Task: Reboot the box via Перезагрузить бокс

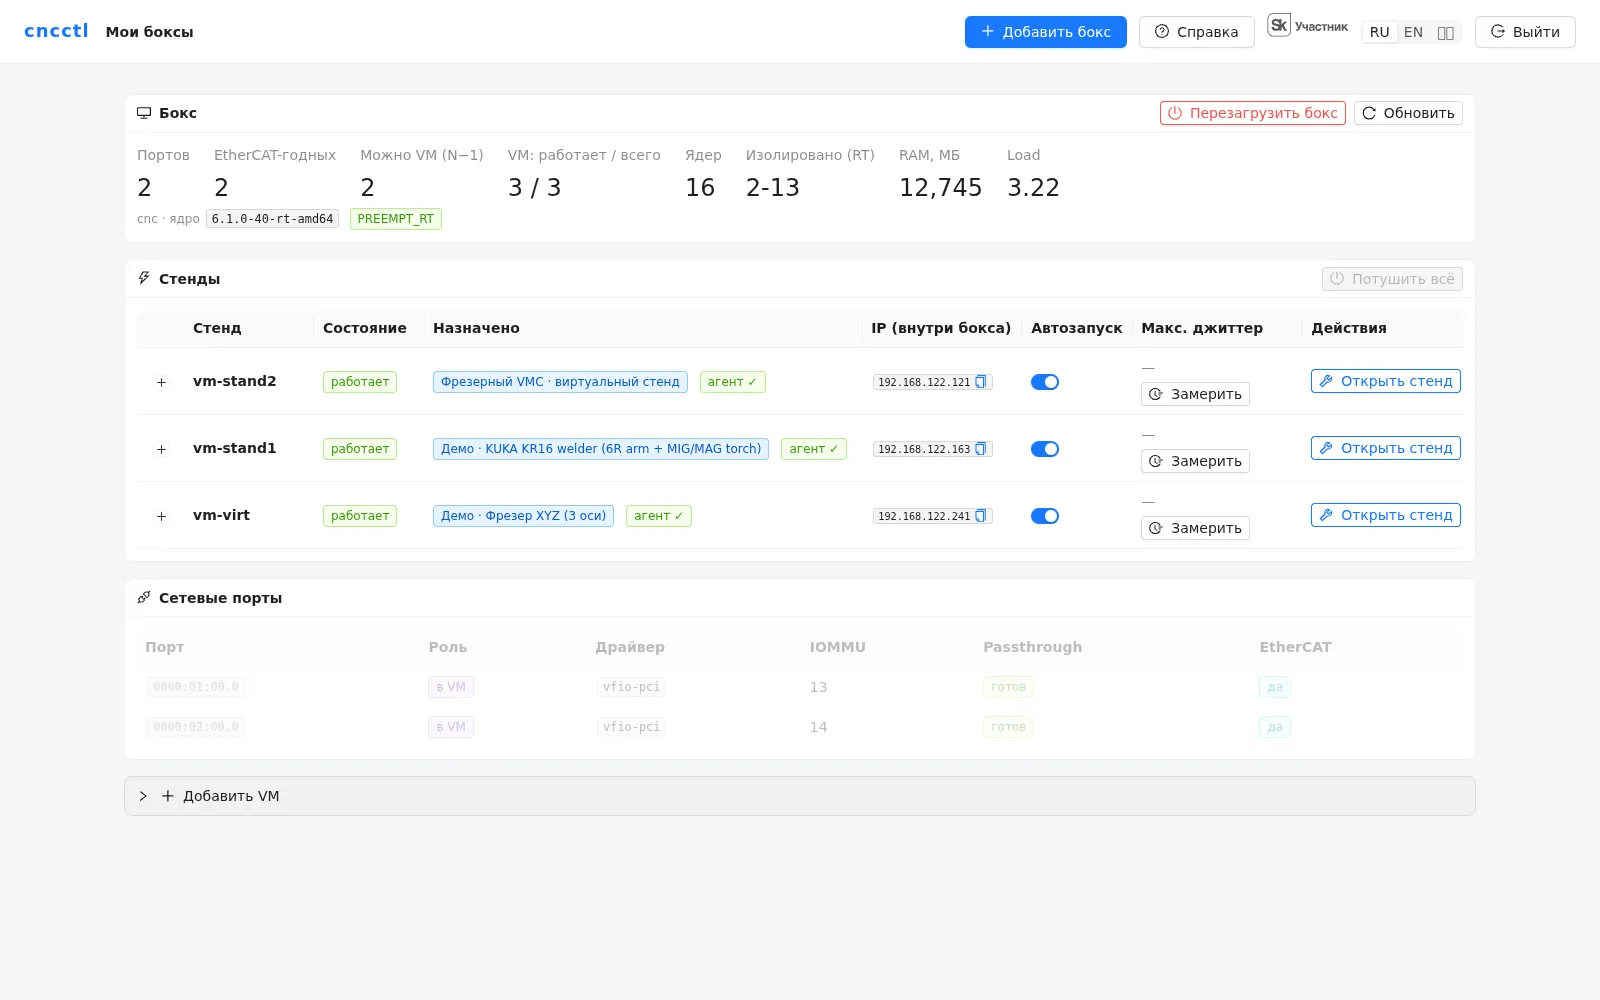Action: tap(1252, 113)
